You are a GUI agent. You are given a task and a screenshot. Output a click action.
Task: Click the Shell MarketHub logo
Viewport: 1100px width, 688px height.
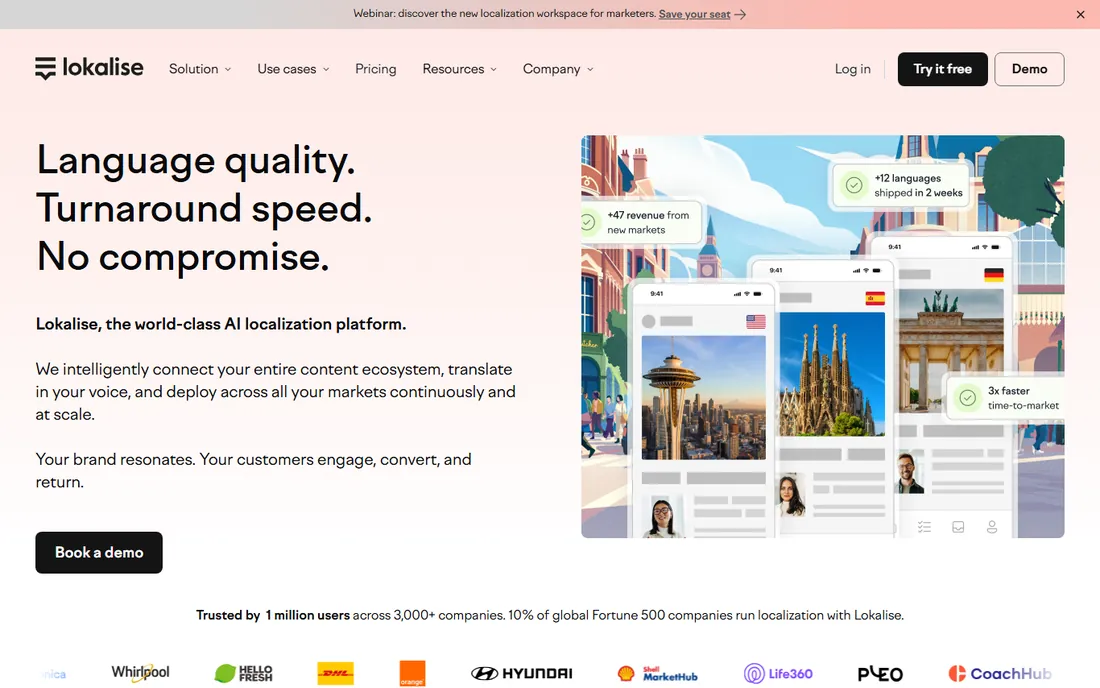coord(657,673)
